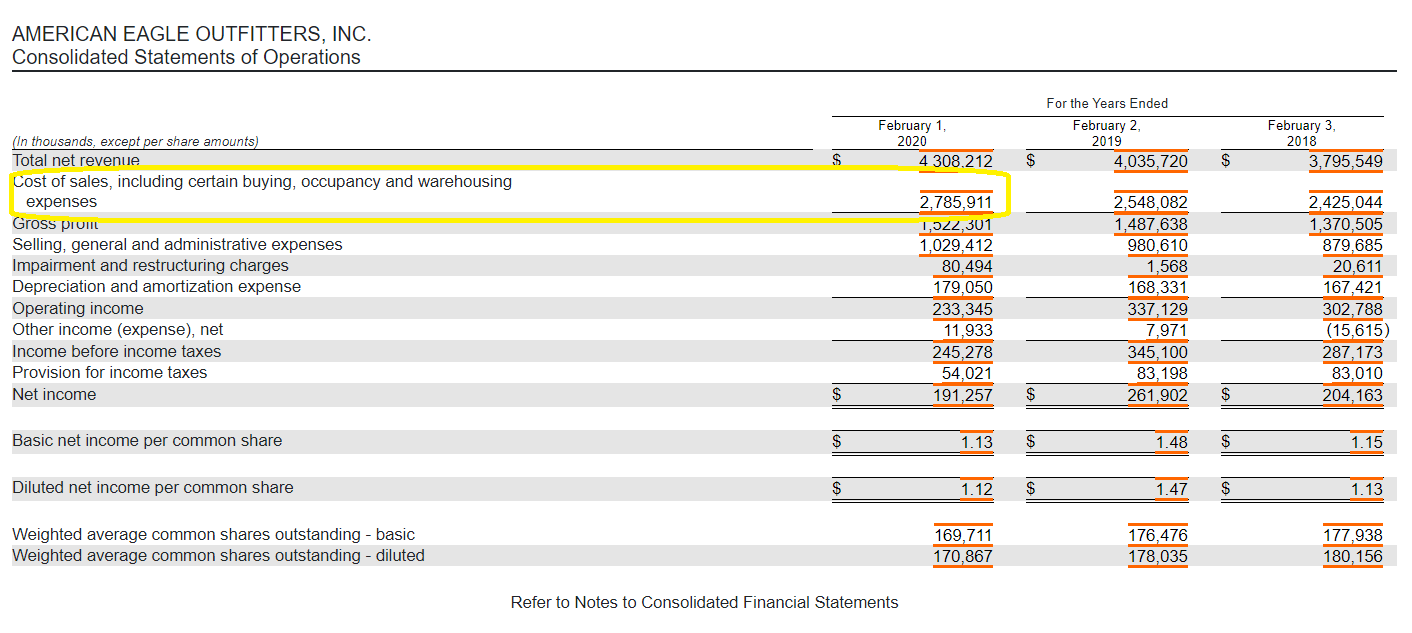Screen dimensions: 1412x633
Task: Click the Operating income row label
Action: [78, 309]
